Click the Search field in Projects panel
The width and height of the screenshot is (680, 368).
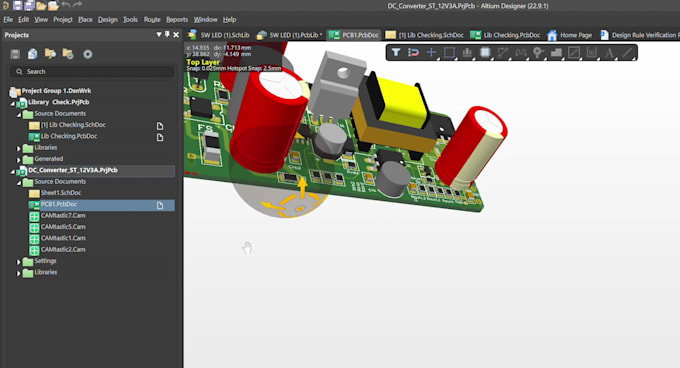(92, 72)
